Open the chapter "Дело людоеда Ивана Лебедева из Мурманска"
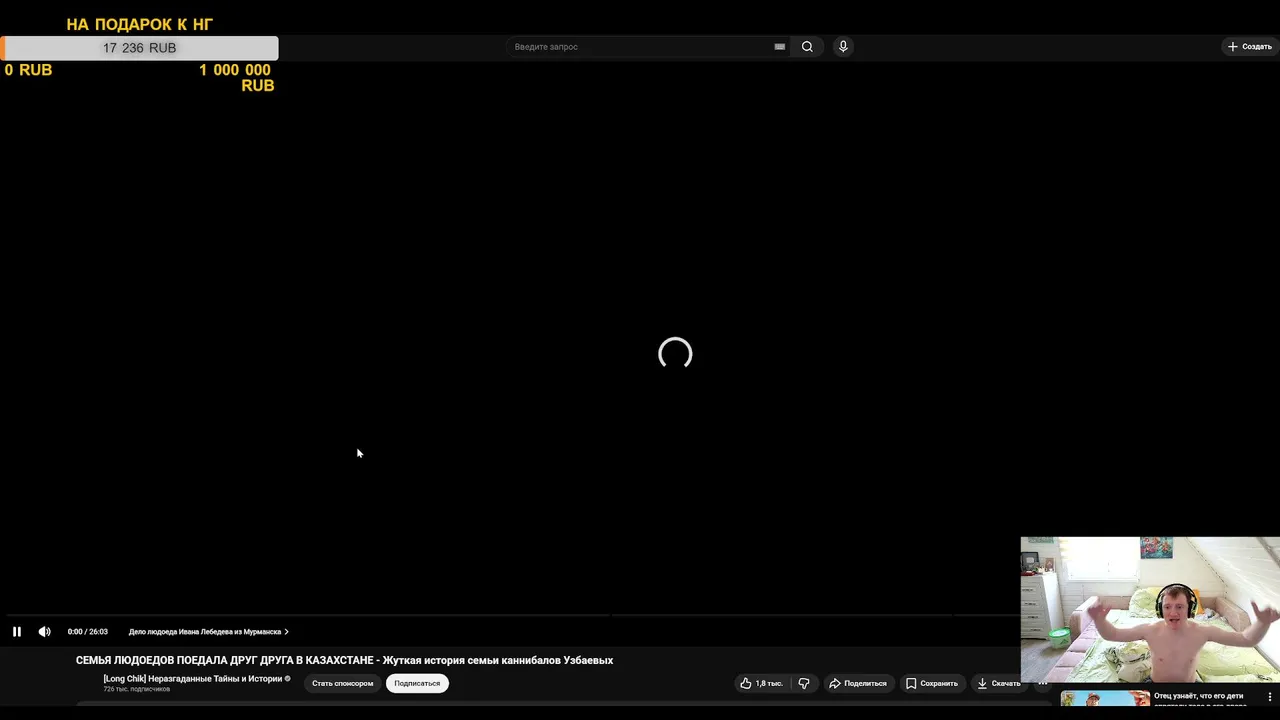 208,632
